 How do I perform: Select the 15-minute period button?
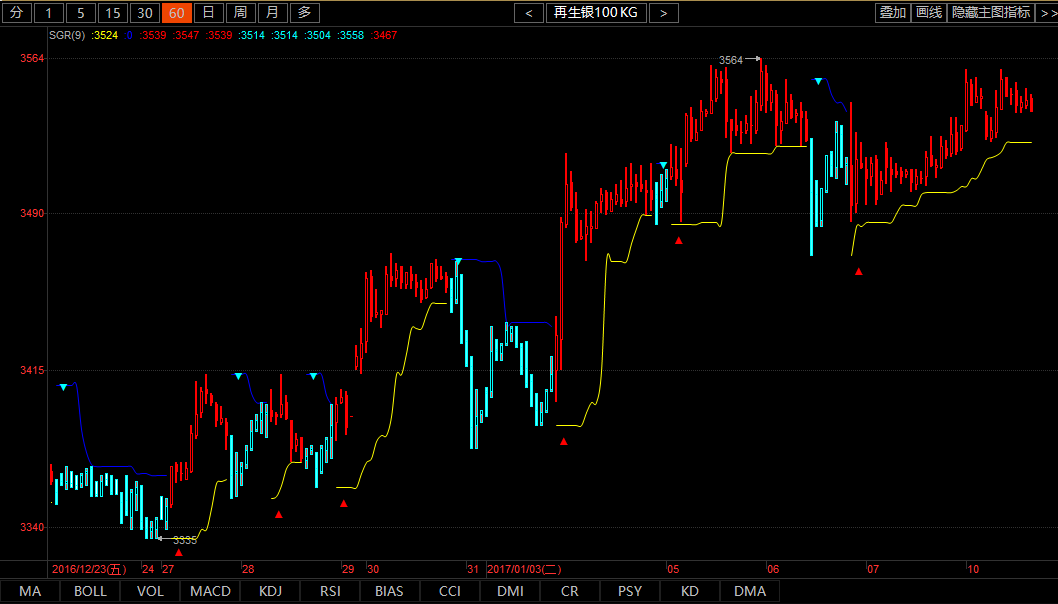click(113, 13)
